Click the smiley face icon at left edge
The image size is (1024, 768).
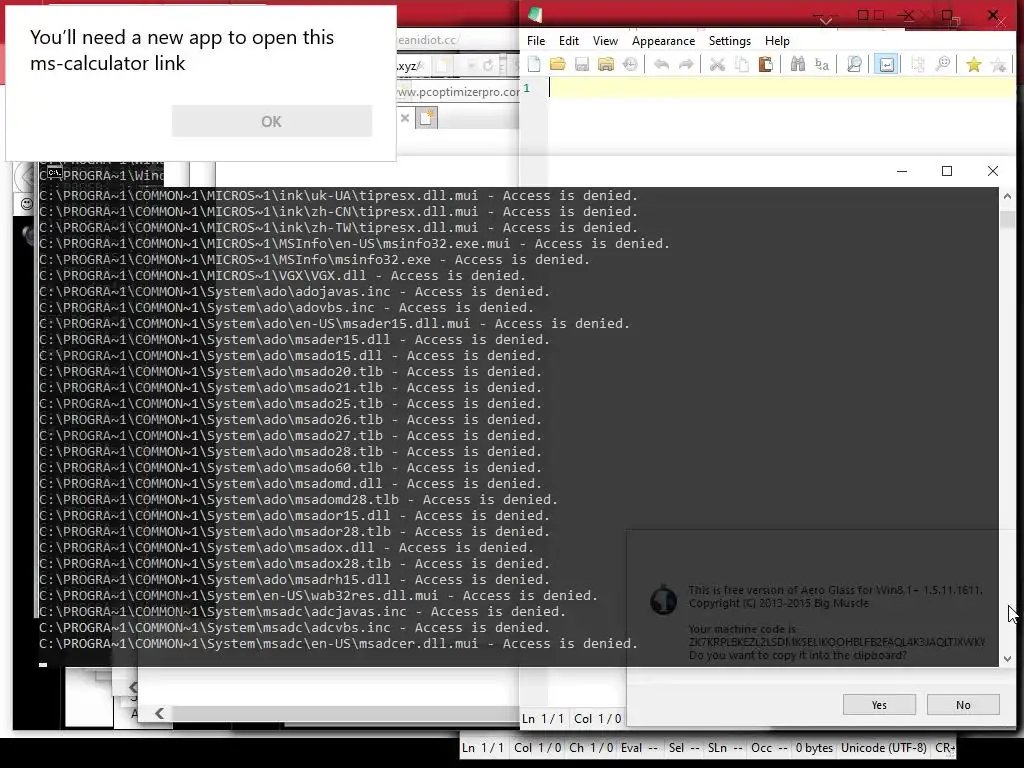[x=26, y=204]
